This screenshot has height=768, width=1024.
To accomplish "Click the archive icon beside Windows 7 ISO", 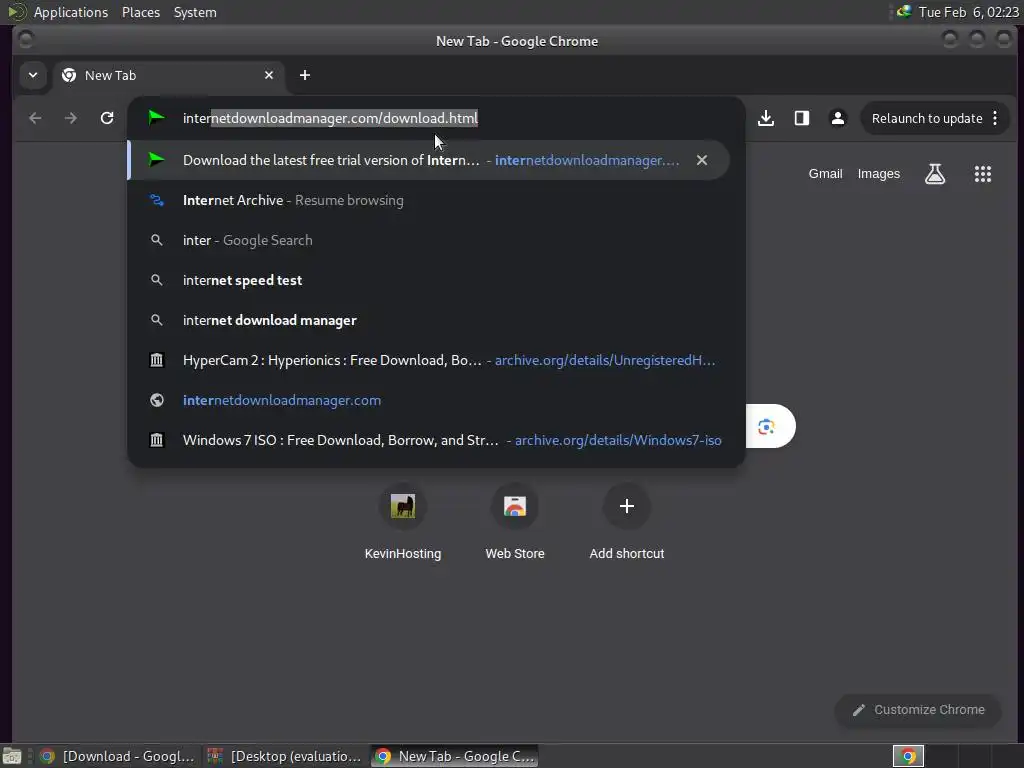I will (157, 440).
